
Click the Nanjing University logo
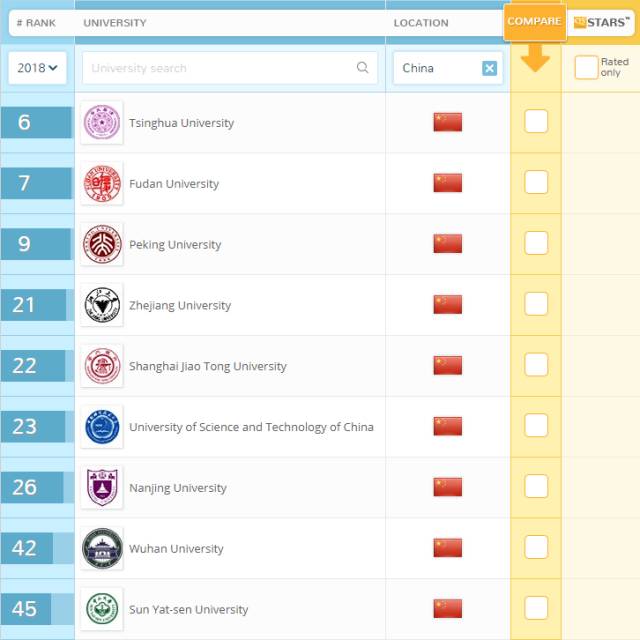102,487
